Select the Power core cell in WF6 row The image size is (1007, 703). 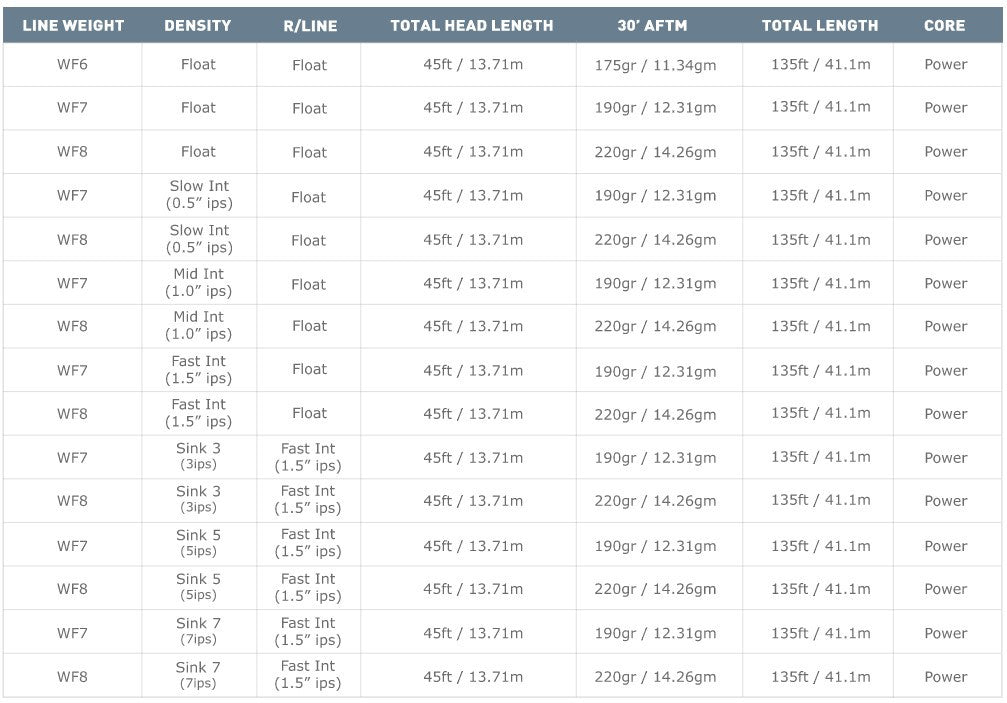[945, 64]
